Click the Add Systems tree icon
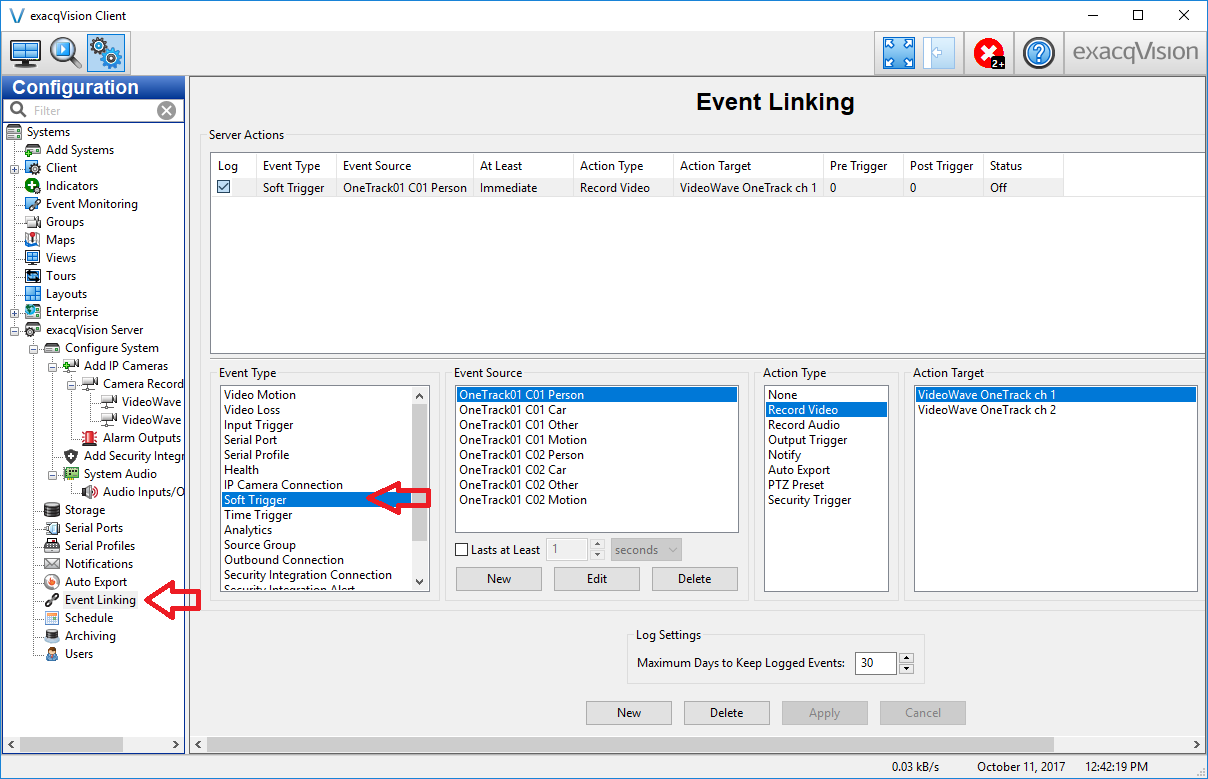The width and height of the screenshot is (1208, 779). click(34, 150)
